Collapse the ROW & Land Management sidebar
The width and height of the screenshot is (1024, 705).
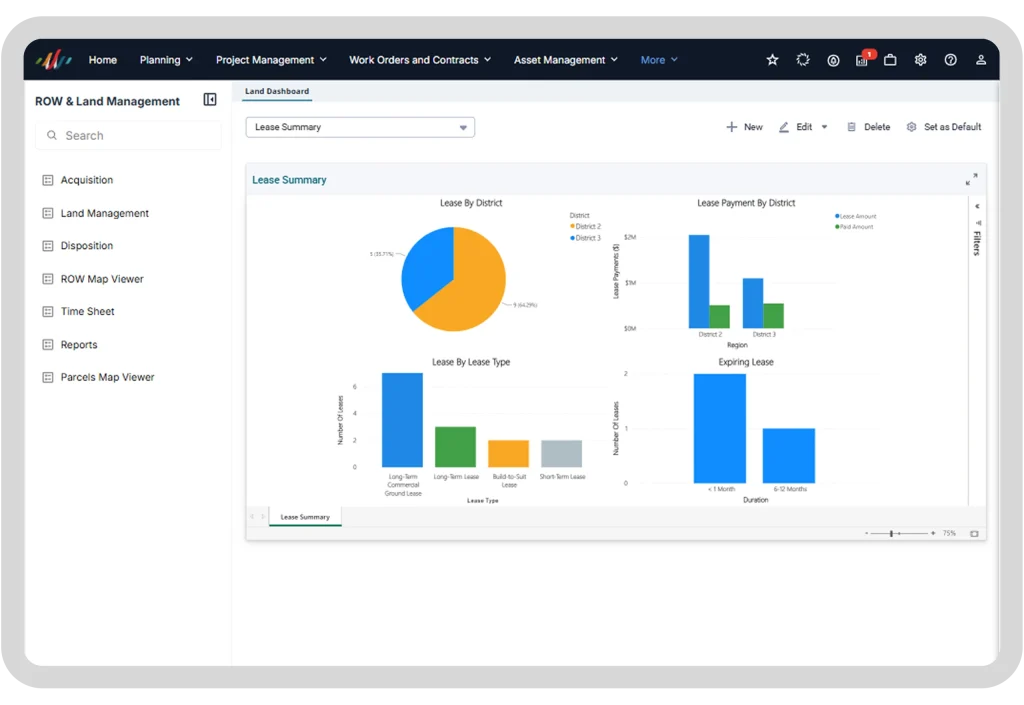pyautogui.click(x=210, y=99)
